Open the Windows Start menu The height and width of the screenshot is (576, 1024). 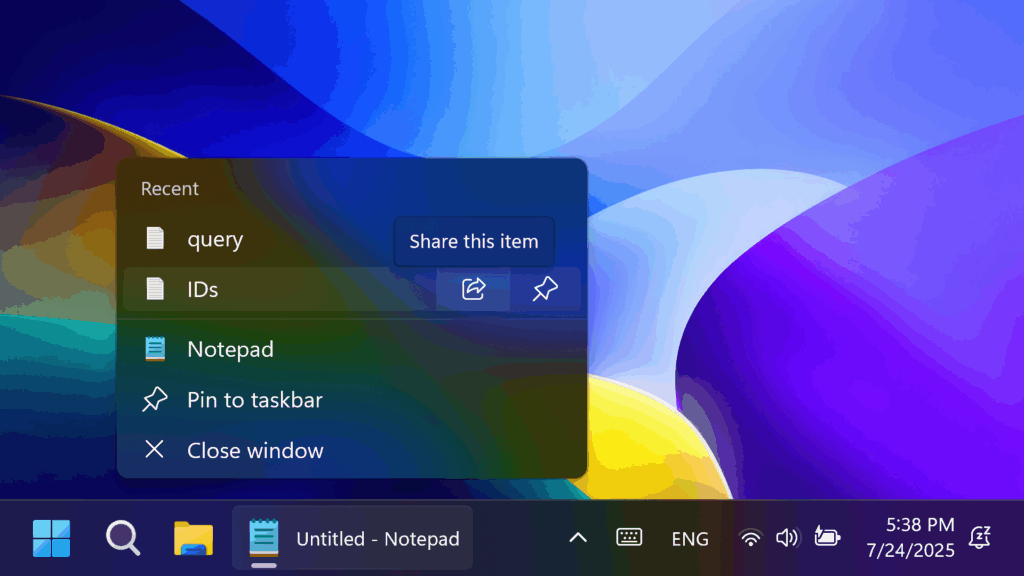click(x=51, y=538)
